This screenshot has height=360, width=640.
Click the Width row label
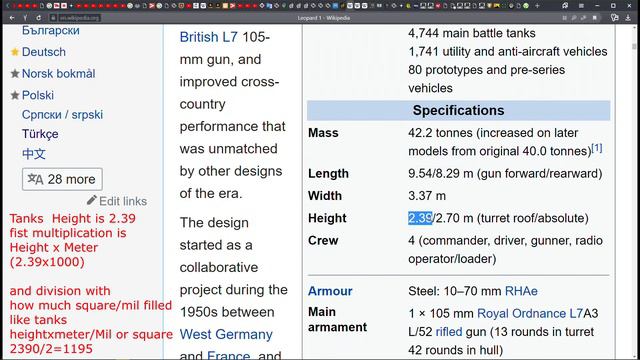(x=325, y=196)
